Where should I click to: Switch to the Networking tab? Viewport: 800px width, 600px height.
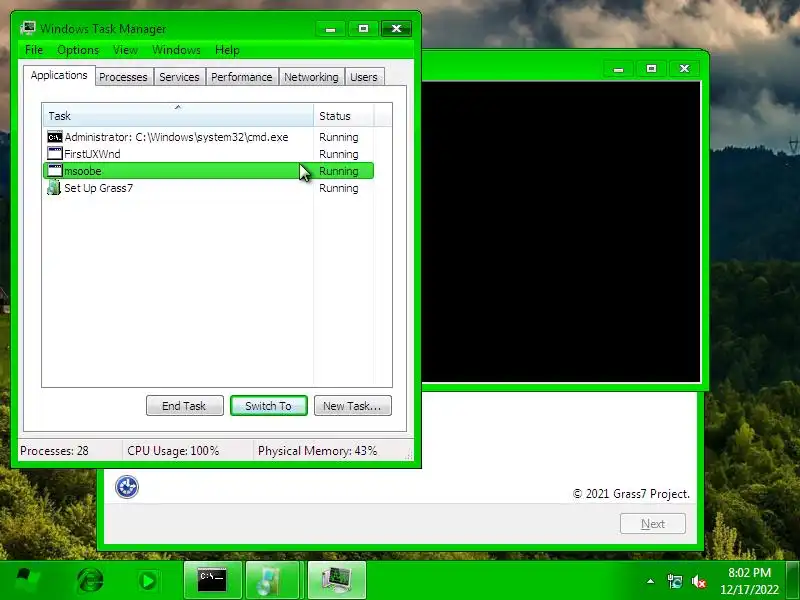coord(311,77)
